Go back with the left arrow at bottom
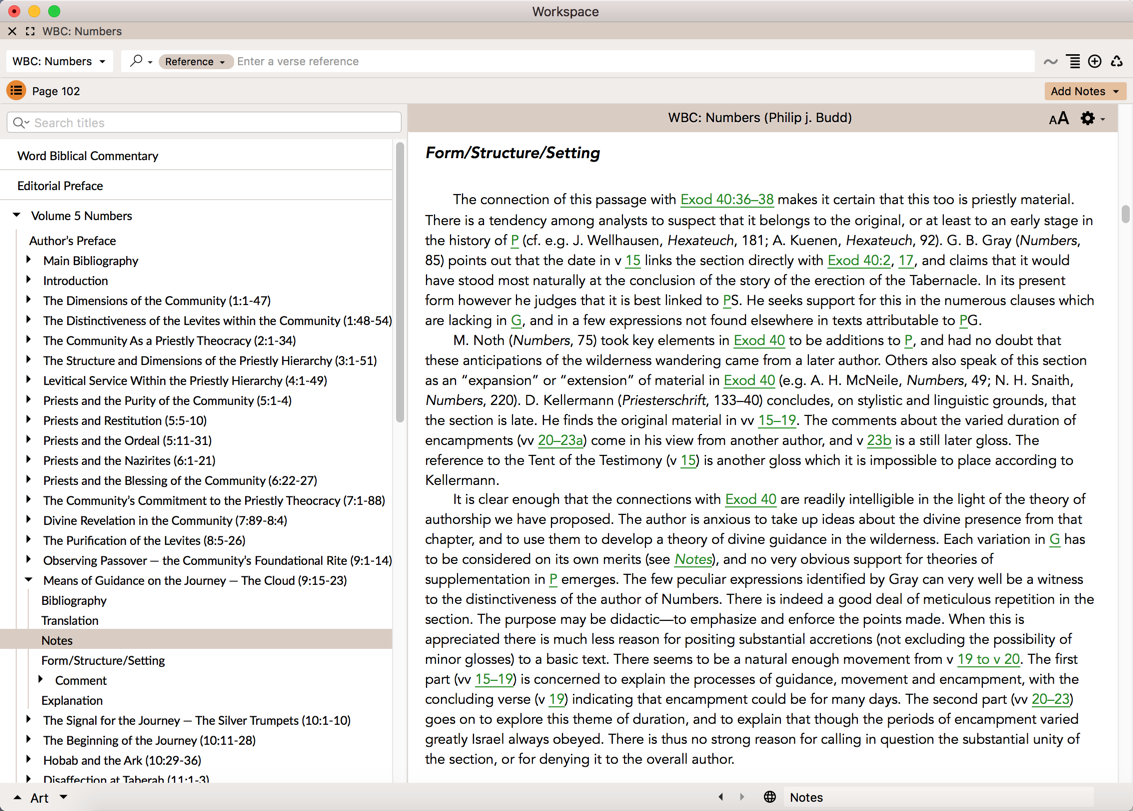The image size is (1133, 811). 721,797
